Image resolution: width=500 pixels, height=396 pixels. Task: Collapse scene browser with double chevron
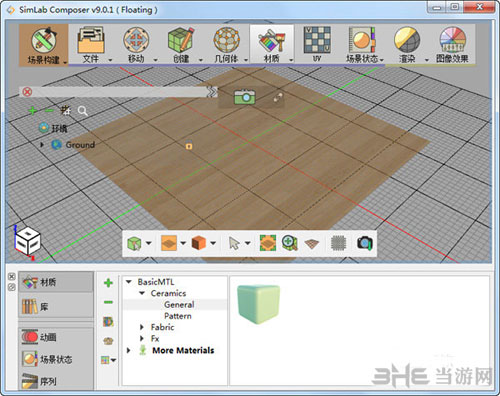pos(212,92)
